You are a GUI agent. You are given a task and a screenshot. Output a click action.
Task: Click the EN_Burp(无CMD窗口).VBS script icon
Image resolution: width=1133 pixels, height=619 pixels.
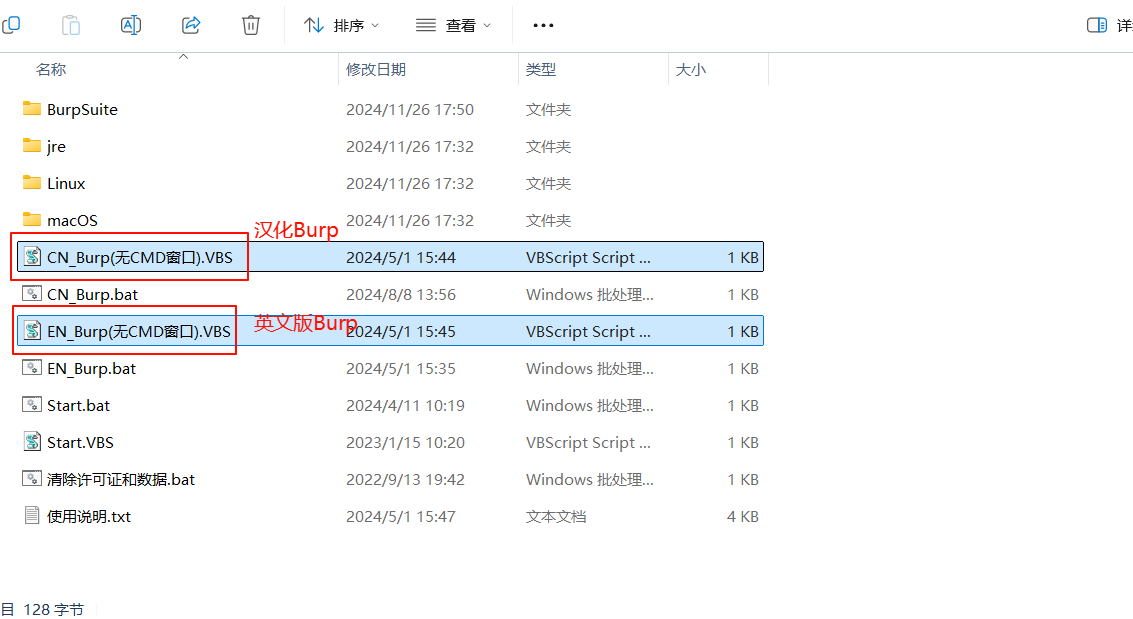coord(32,331)
